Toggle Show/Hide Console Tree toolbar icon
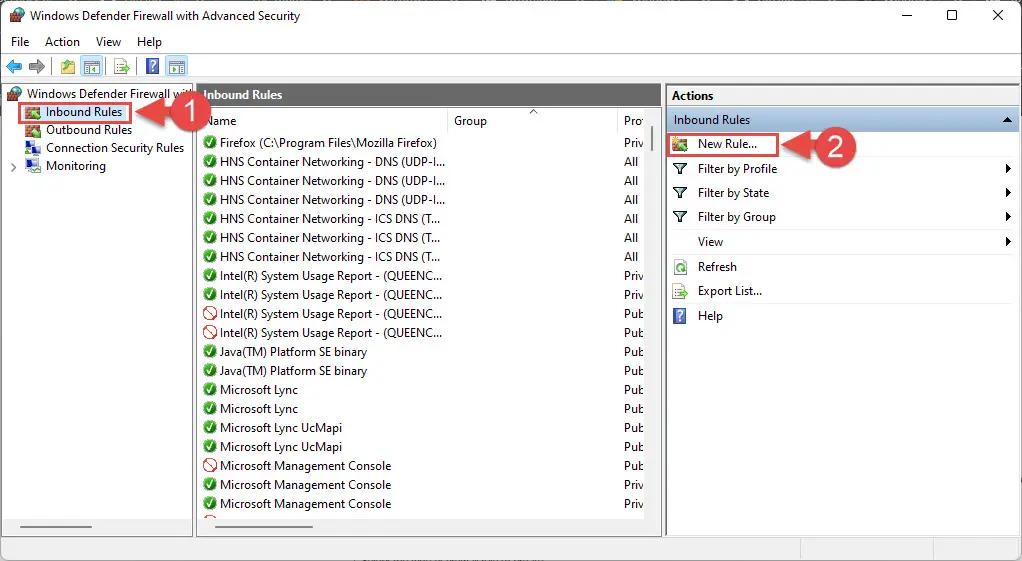Viewport: 1022px width, 561px height. point(91,67)
